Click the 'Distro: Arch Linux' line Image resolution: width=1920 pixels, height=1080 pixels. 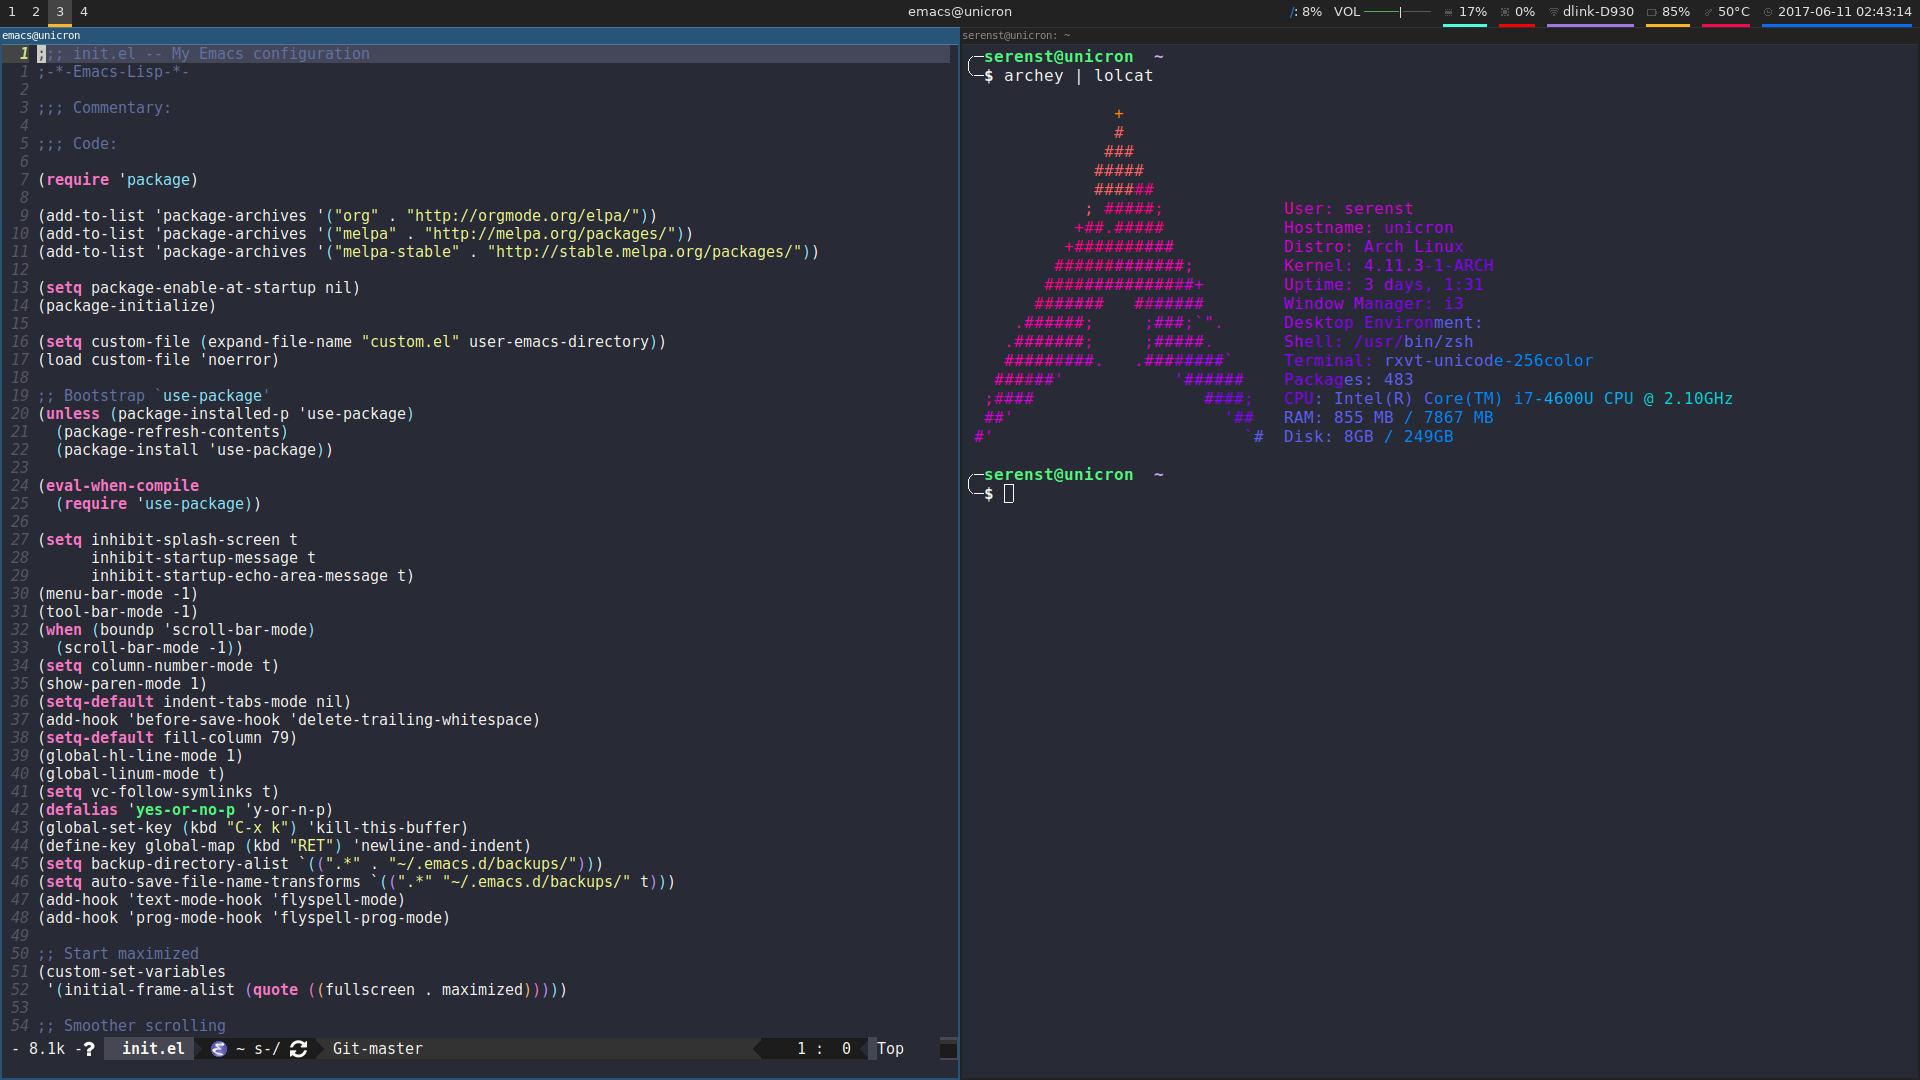[x=1373, y=247]
